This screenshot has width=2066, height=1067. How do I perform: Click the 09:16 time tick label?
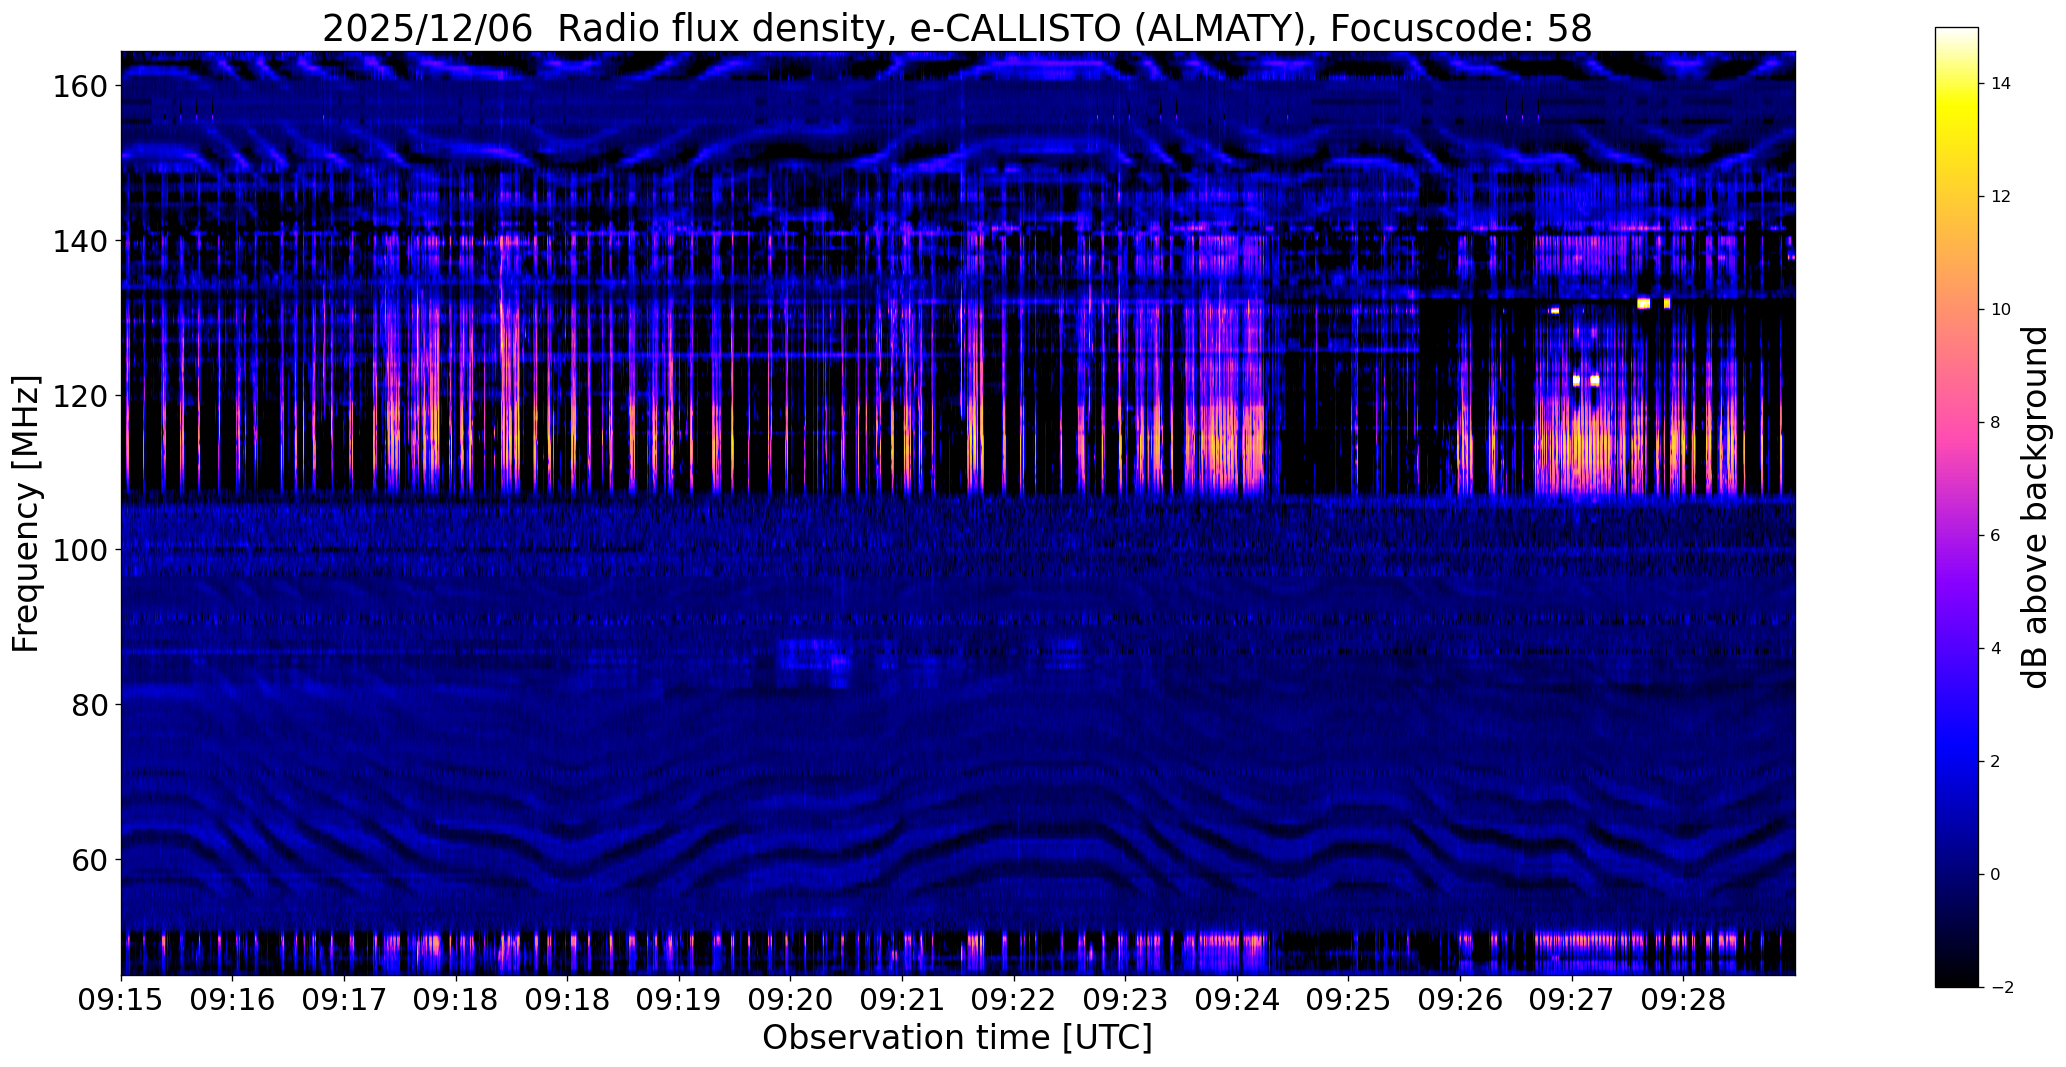(233, 1000)
